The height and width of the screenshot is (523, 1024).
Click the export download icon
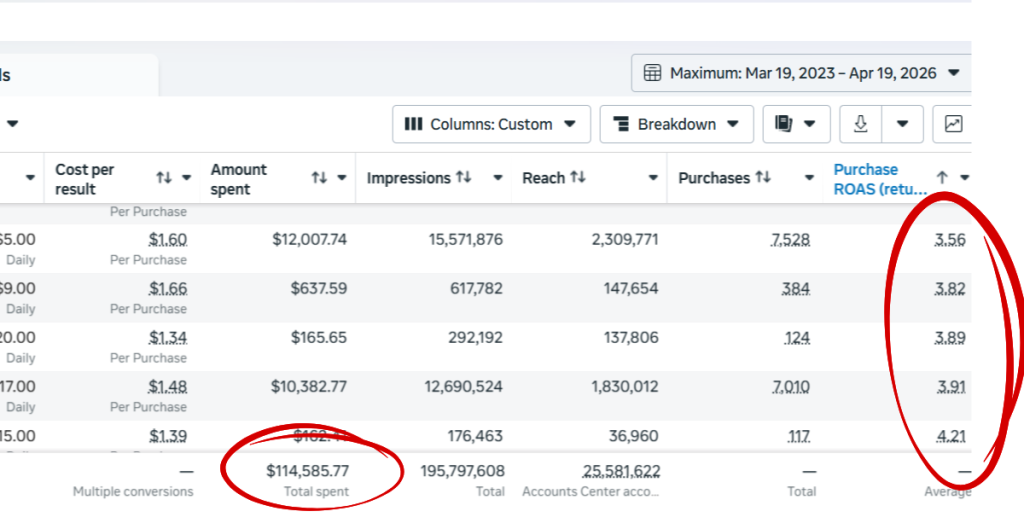860,124
